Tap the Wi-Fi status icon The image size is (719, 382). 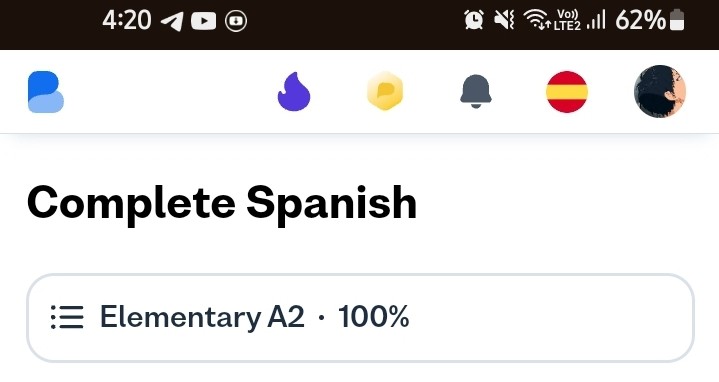pos(536,20)
